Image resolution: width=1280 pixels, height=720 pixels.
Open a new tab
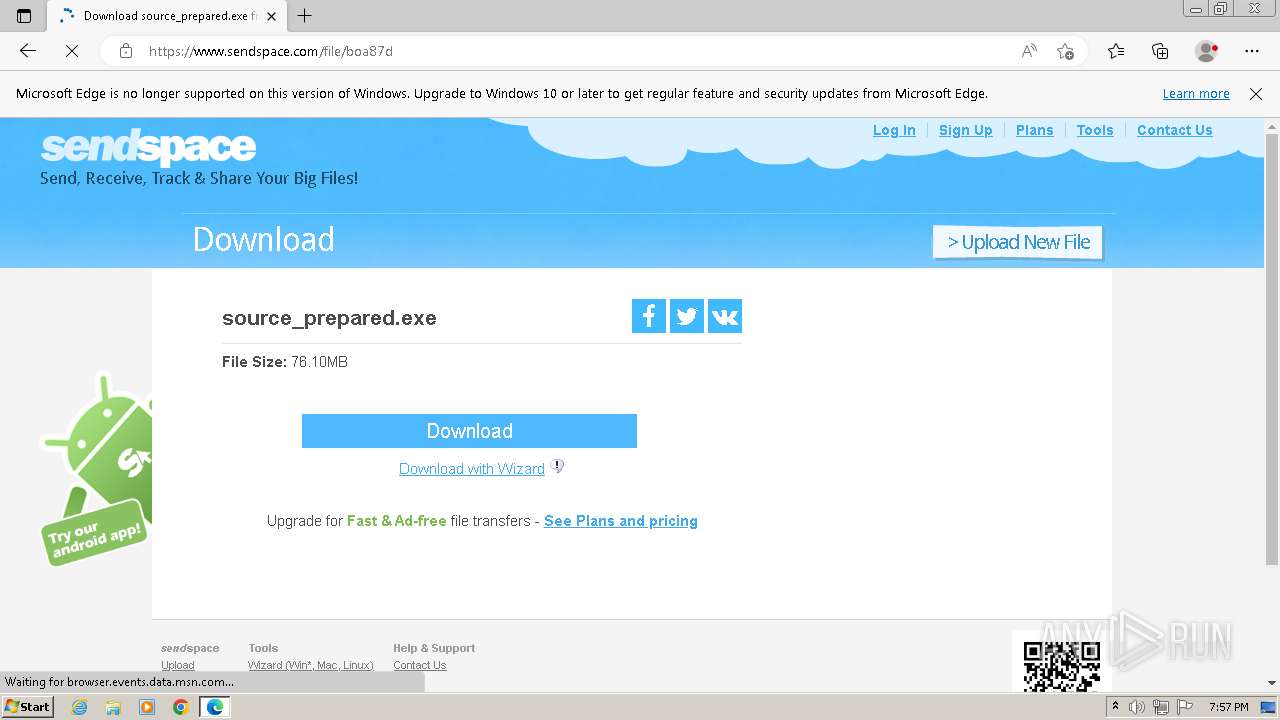tap(305, 16)
